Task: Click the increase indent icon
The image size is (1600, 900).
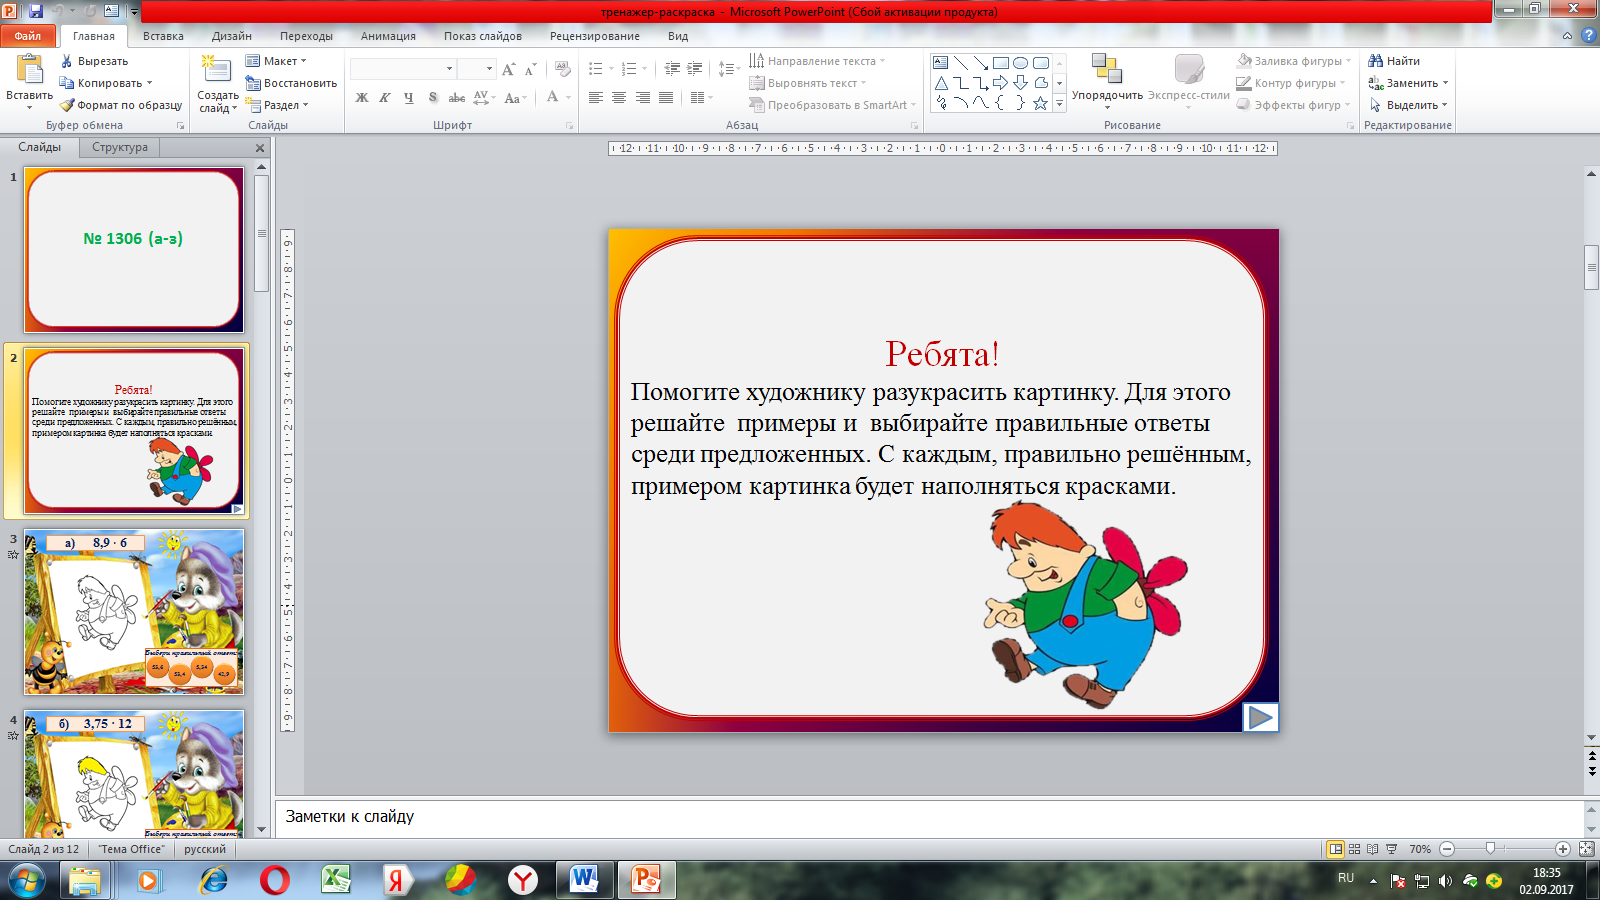Action: coord(695,69)
